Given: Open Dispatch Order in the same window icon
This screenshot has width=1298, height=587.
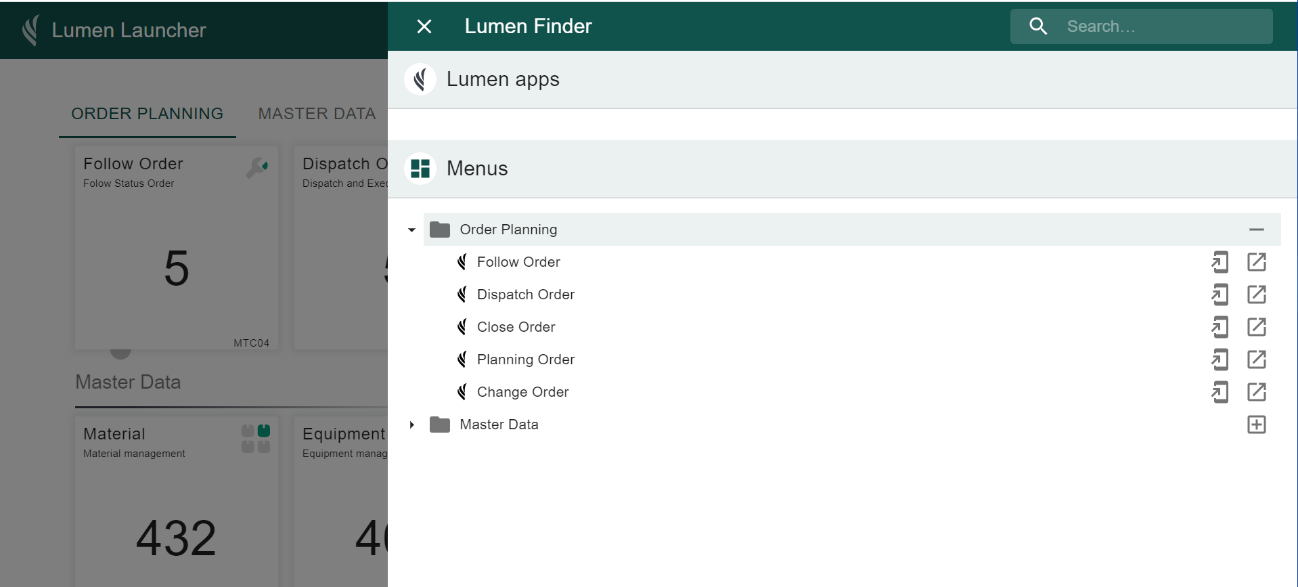Looking at the screenshot, I should pyautogui.click(x=1219, y=295).
